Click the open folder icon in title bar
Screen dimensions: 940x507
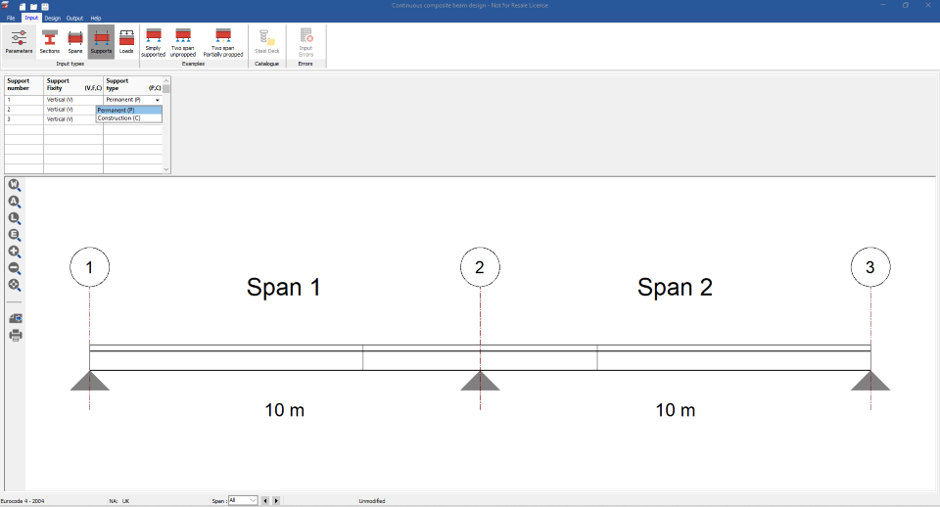(x=34, y=7)
